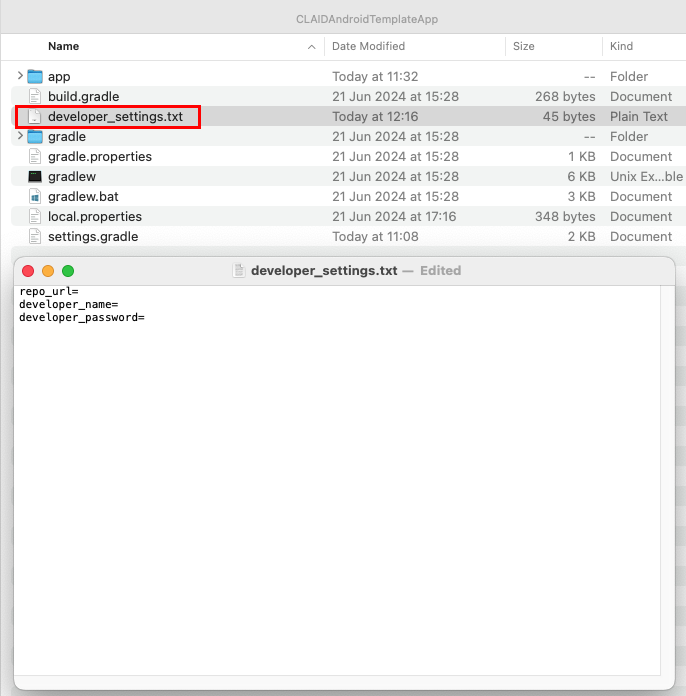686x696 pixels.
Task: Click the local.properties document icon
Action: pos(35,216)
